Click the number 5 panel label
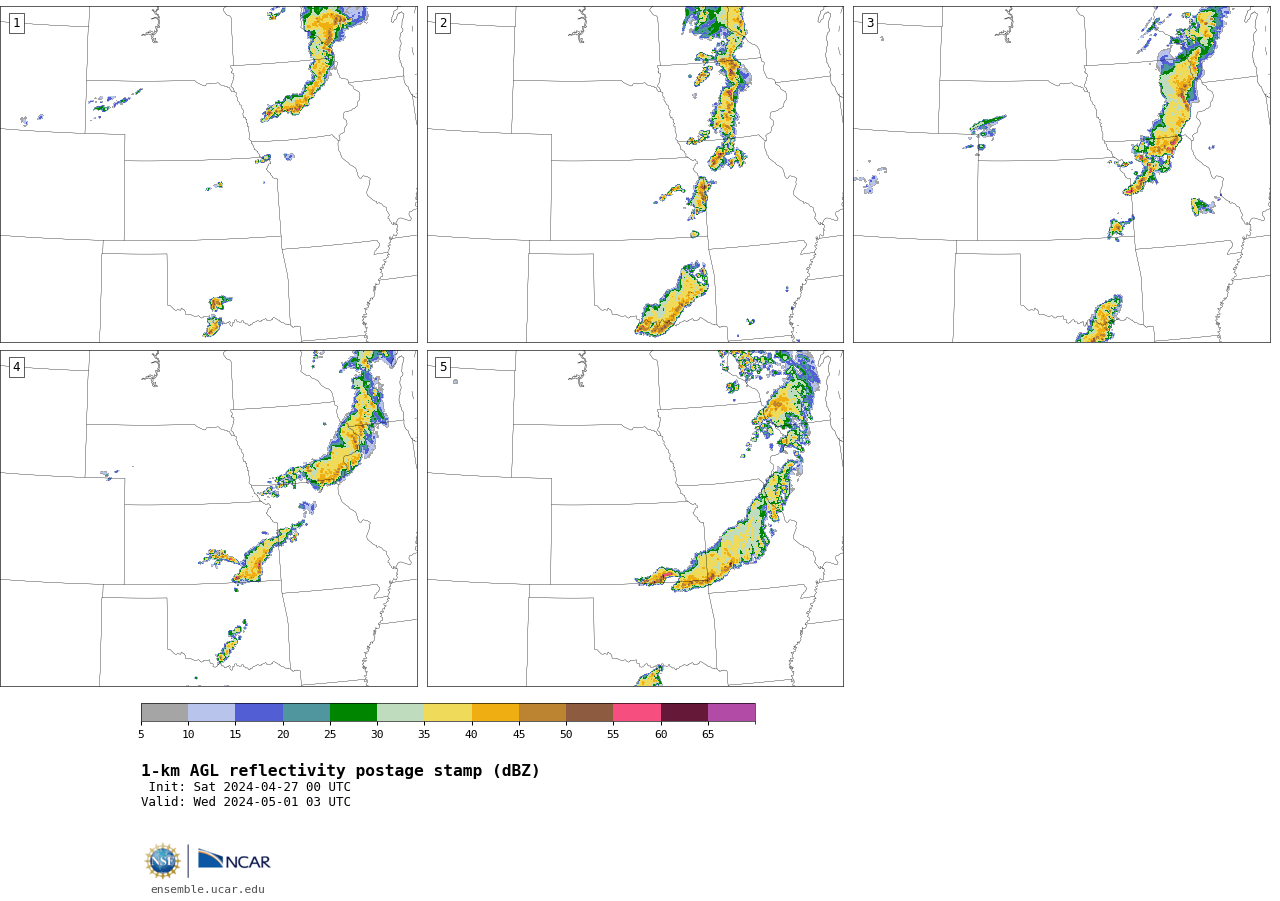The image size is (1280, 901). pyautogui.click(x=443, y=367)
